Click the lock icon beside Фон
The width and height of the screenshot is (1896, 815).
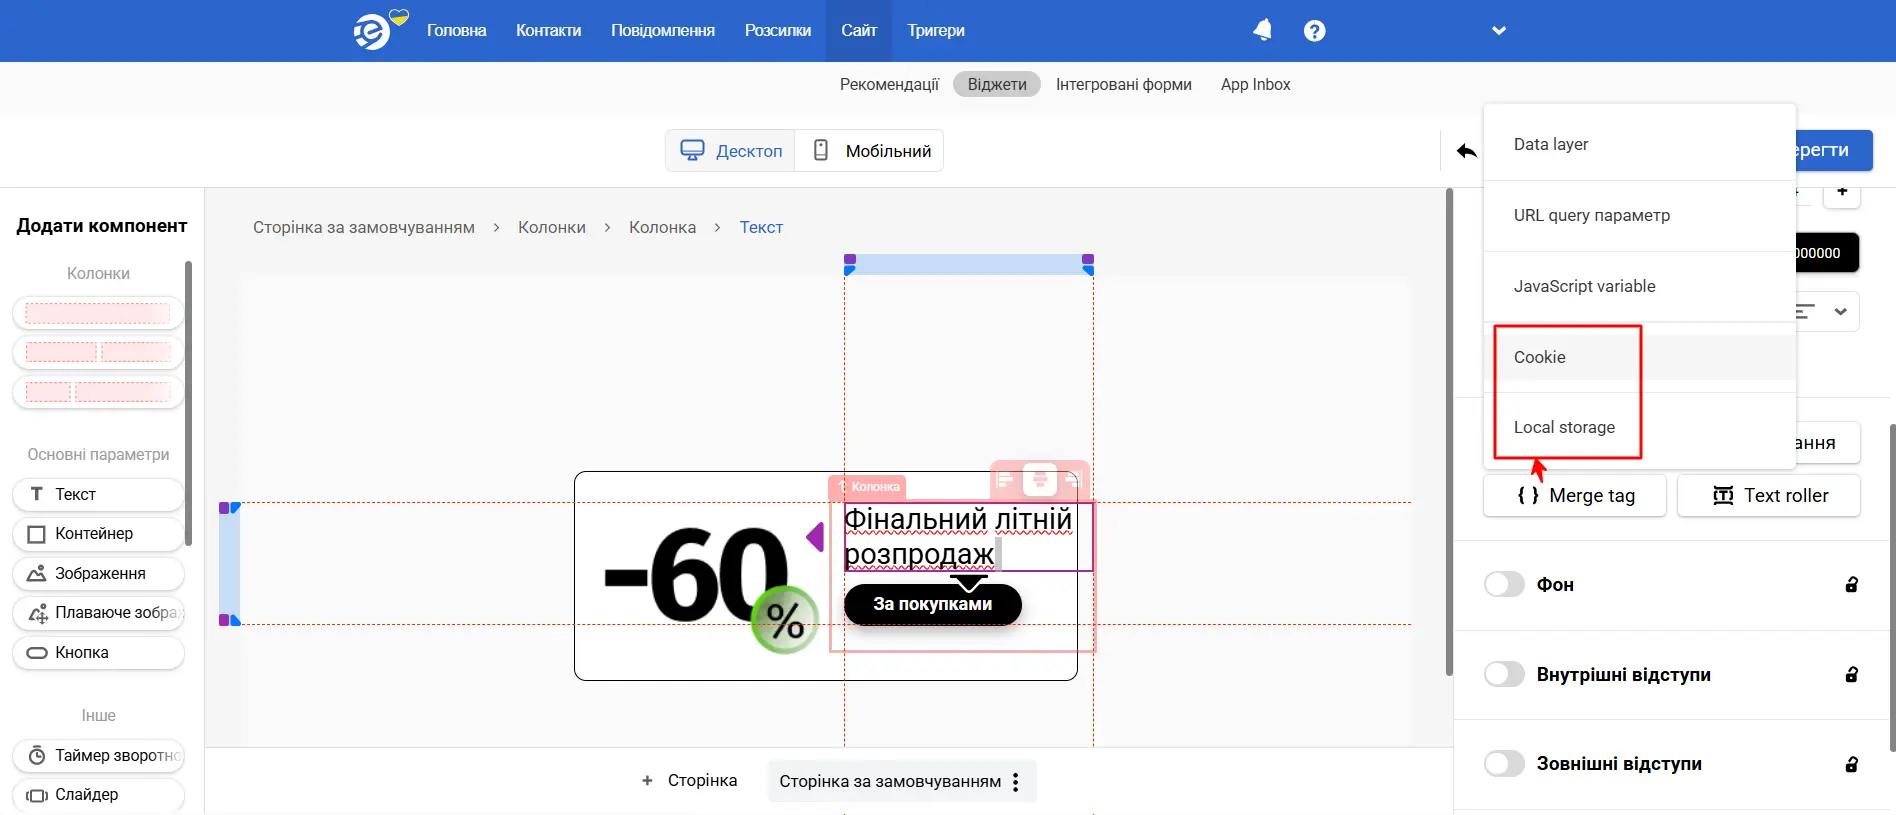(1851, 585)
